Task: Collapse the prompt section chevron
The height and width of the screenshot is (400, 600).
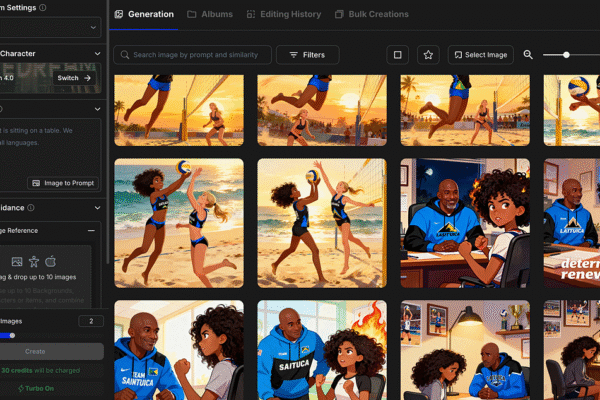Action: pos(96,108)
